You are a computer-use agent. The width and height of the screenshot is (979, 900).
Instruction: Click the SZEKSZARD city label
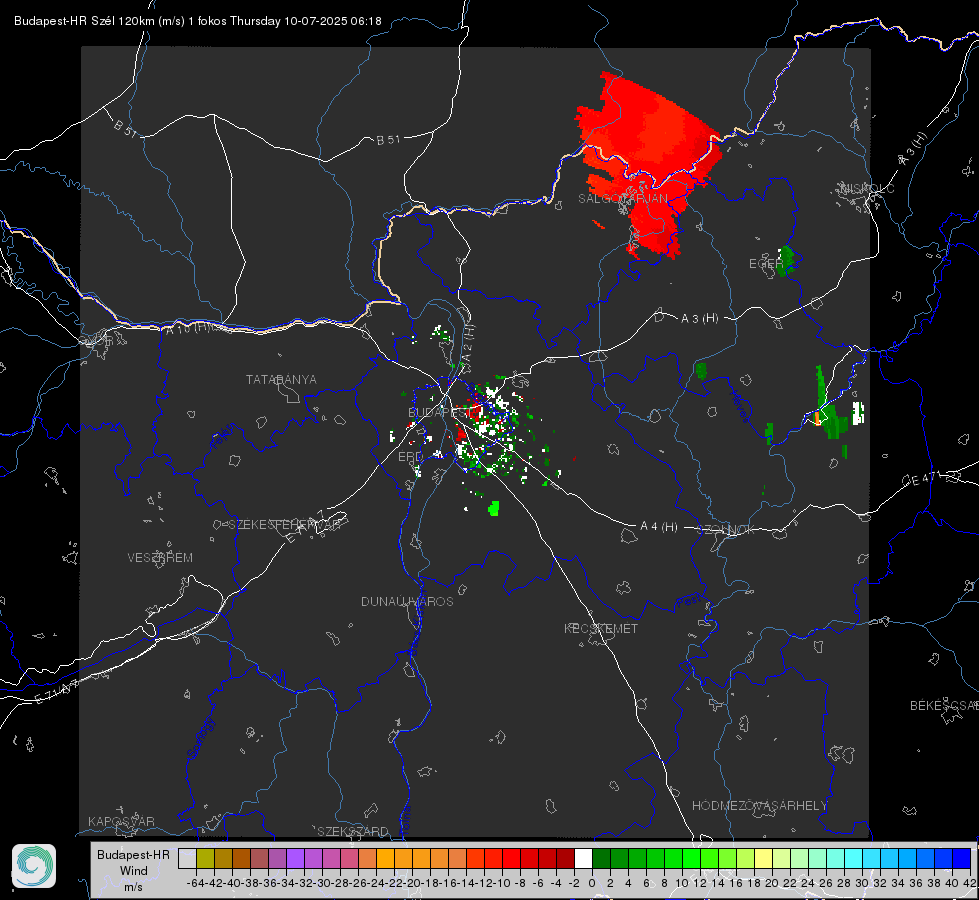click(x=353, y=831)
